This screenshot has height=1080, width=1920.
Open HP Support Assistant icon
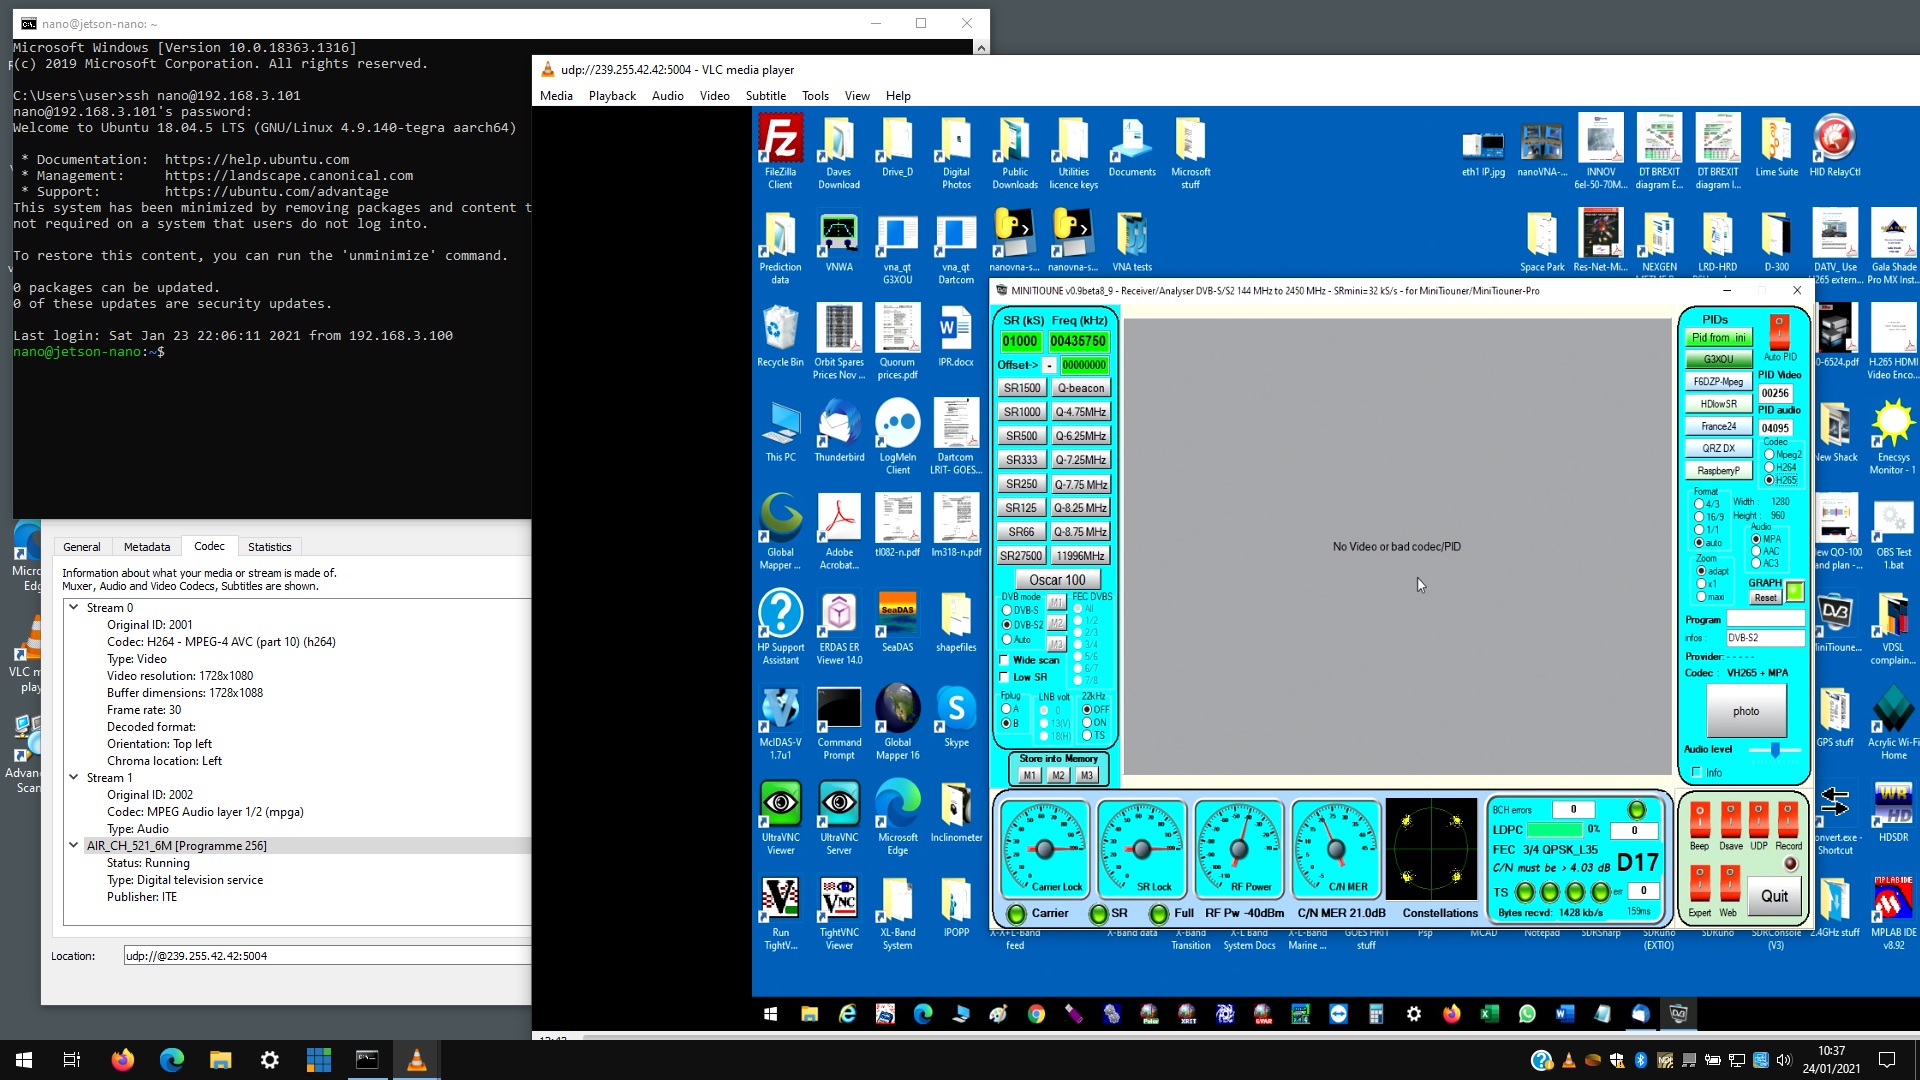pyautogui.click(x=780, y=627)
